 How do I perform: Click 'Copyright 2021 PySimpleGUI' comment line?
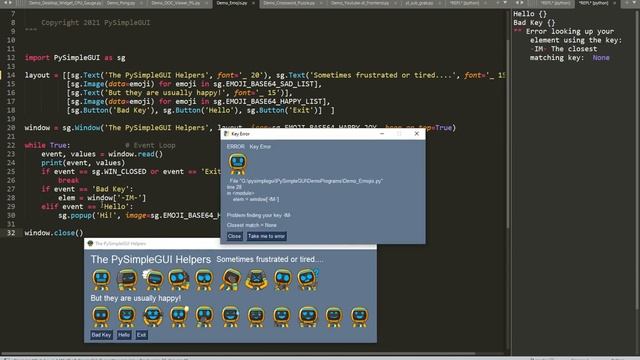pyautogui.click(x=96, y=22)
